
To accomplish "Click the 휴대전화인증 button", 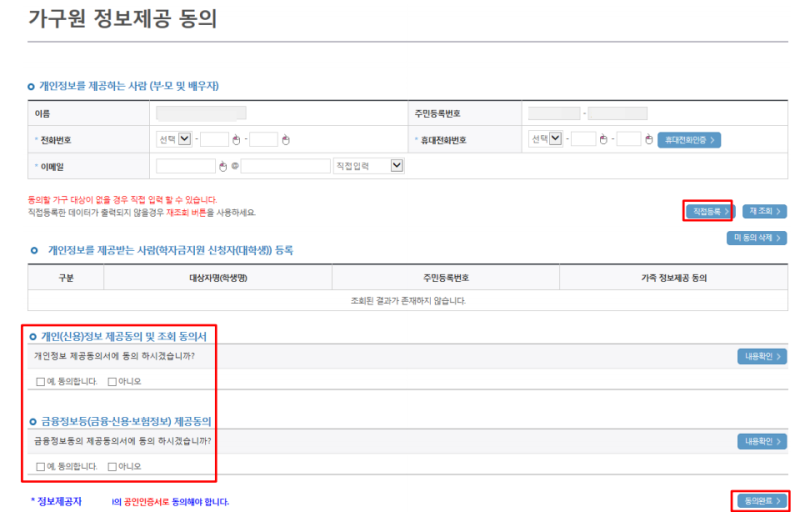I will pos(689,140).
